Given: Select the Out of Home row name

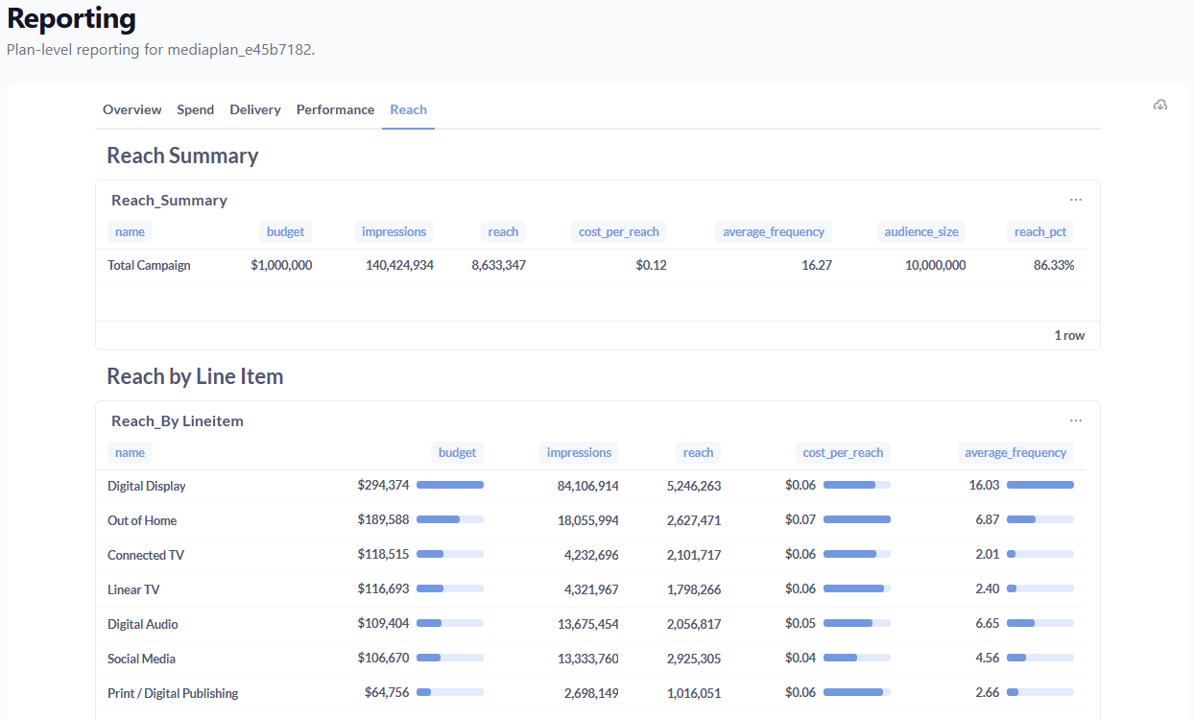Looking at the screenshot, I should pyautogui.click(x=142, y=521).
